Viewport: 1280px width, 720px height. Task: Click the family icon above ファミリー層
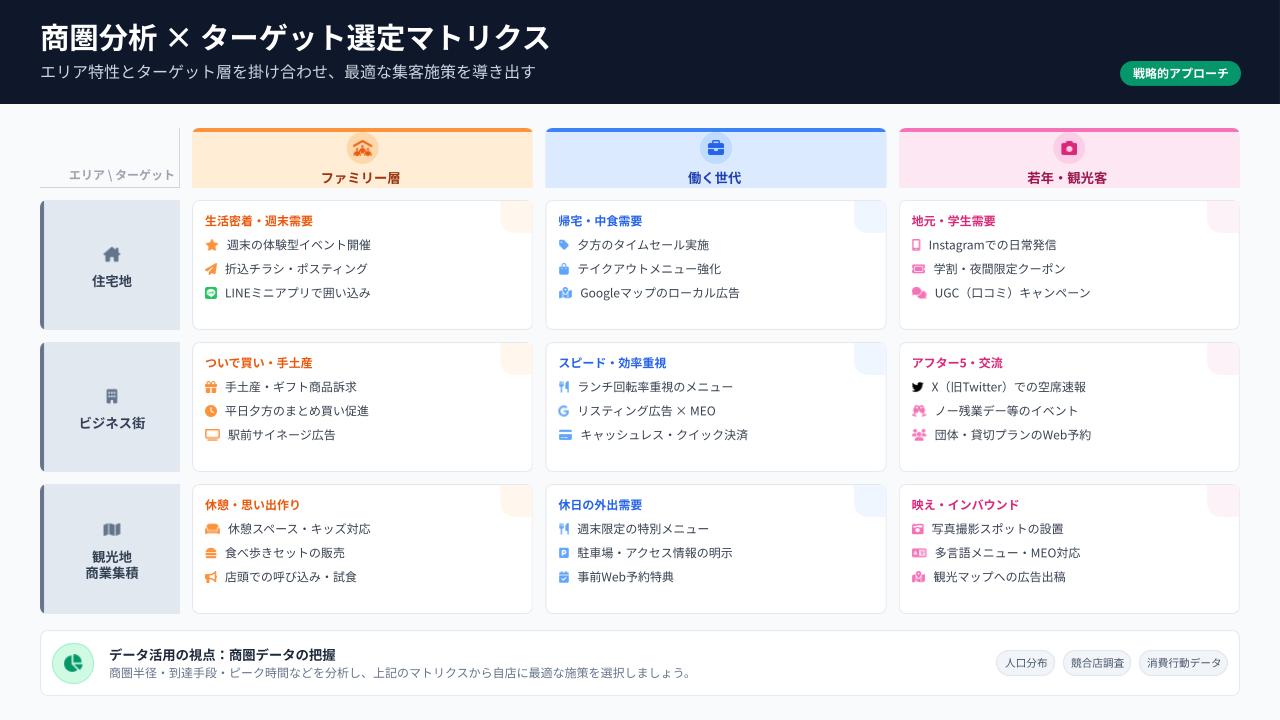click(362, 149)
